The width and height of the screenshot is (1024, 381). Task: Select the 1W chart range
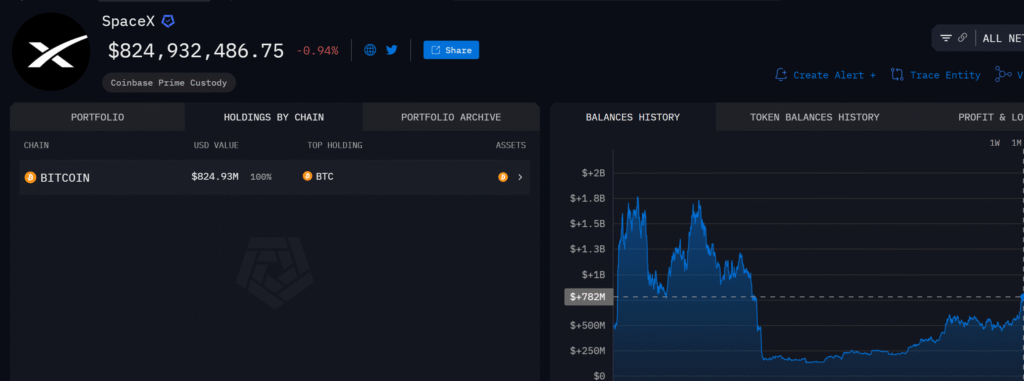click(995, 143)
